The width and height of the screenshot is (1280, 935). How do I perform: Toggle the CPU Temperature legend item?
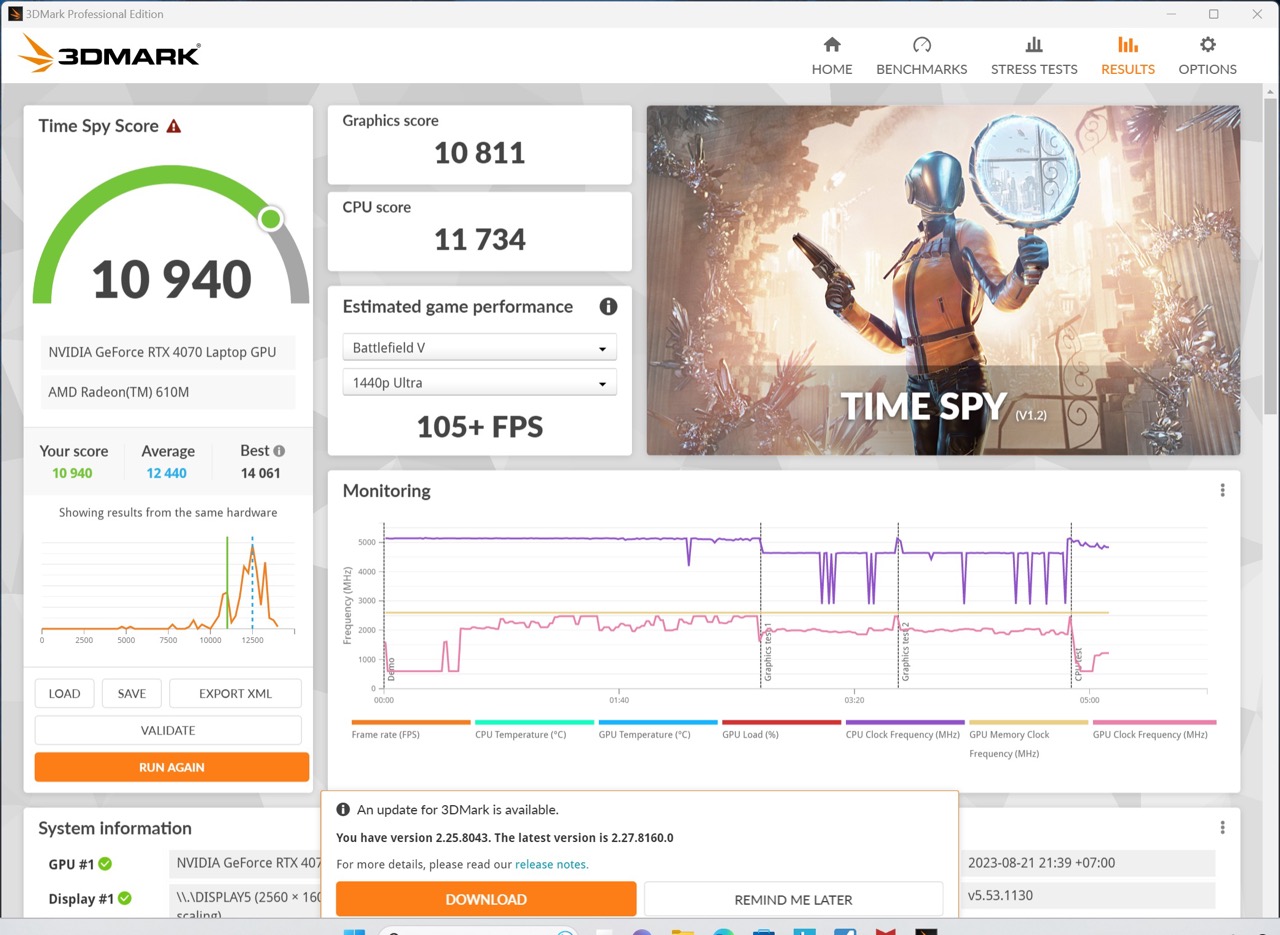click(x=534, y=728)
